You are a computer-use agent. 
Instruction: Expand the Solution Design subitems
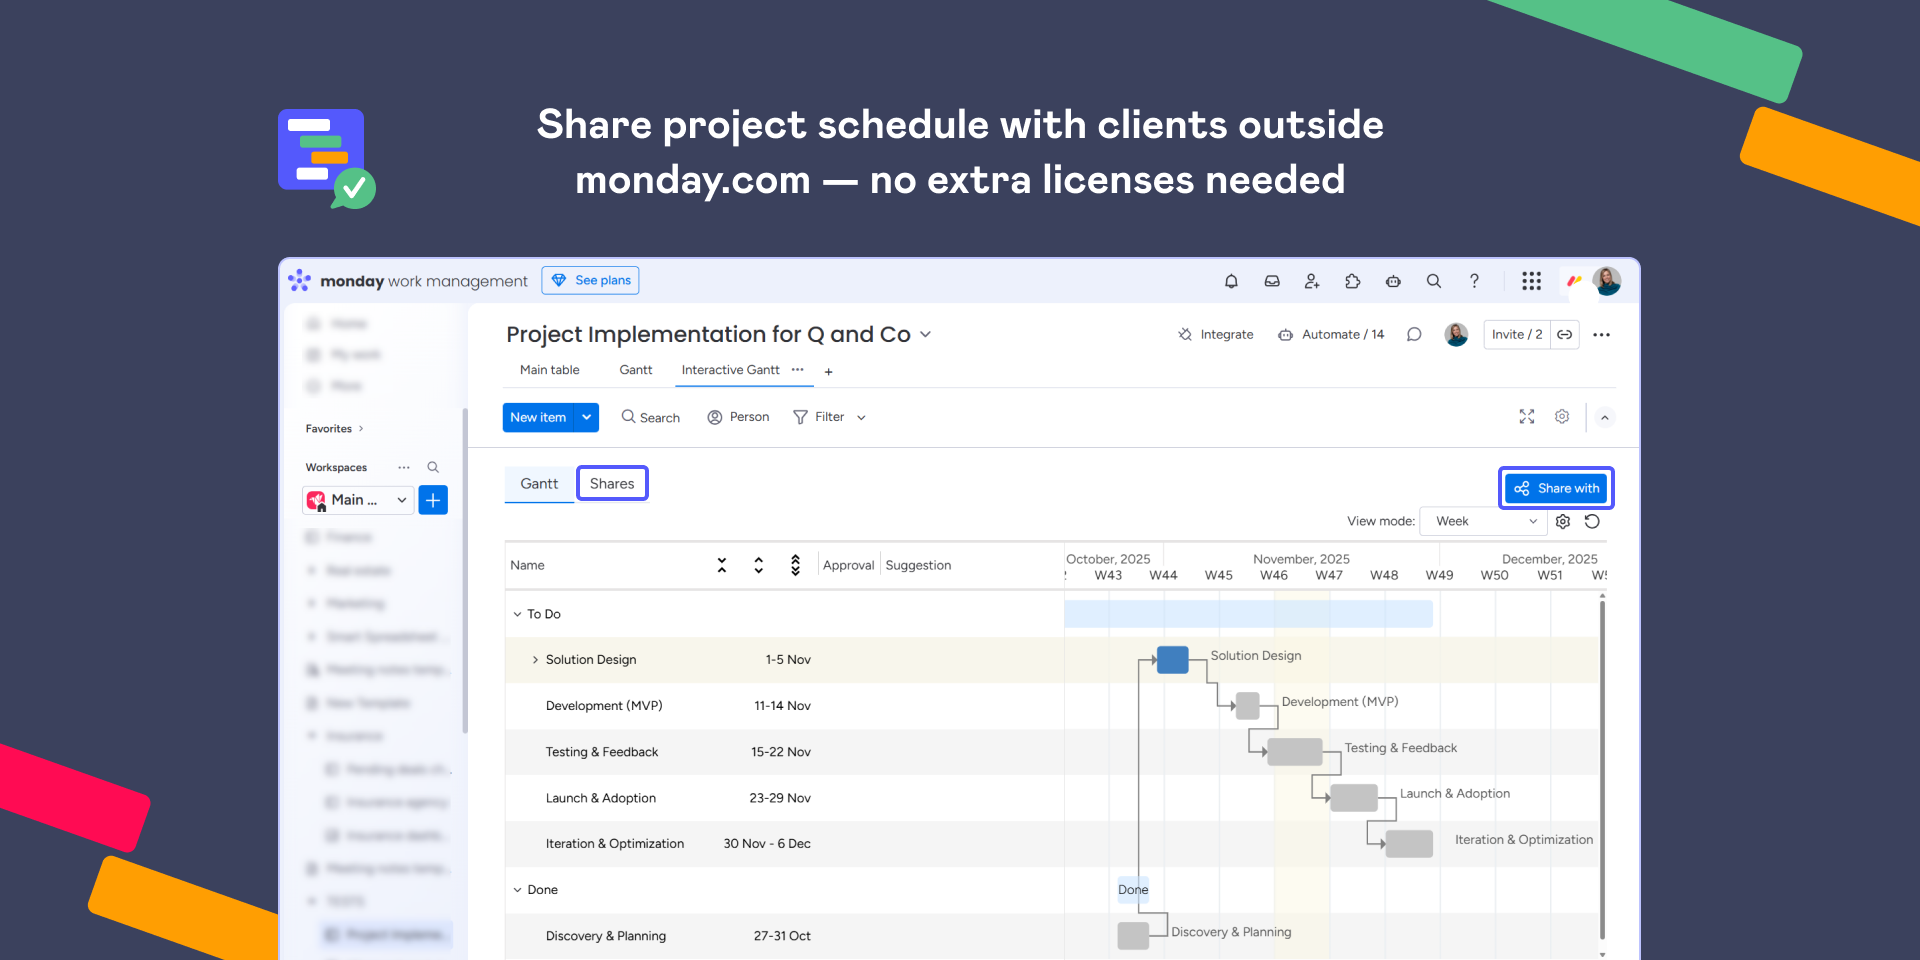pos(535,660)
